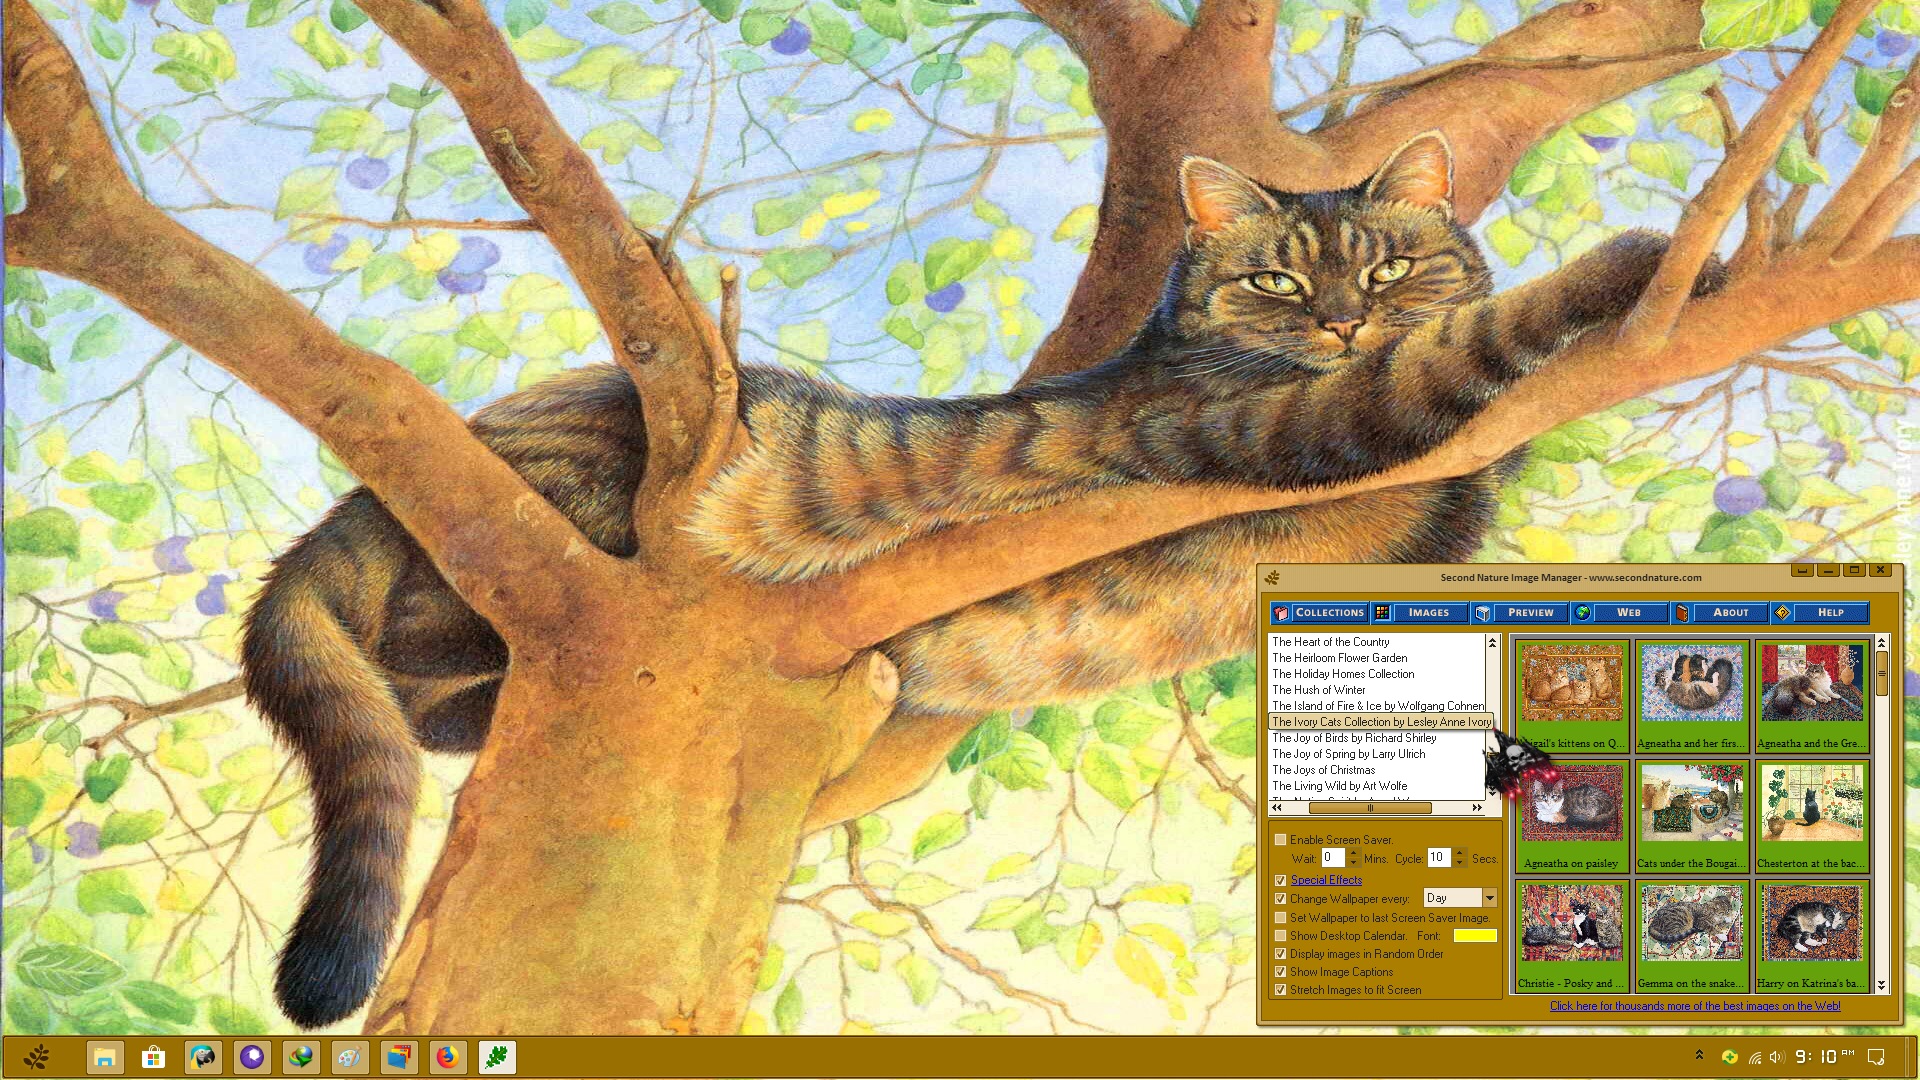Open the parrot app on the taskbar
The height and width of the screenshot is (1080, 1920).
click(203, 1057)
